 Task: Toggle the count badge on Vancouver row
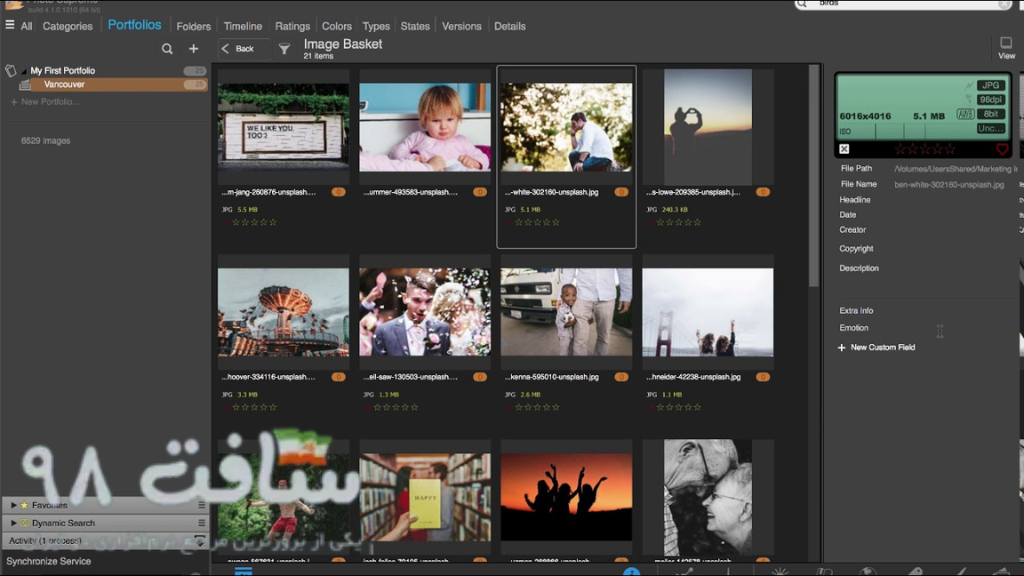point(194,85)
